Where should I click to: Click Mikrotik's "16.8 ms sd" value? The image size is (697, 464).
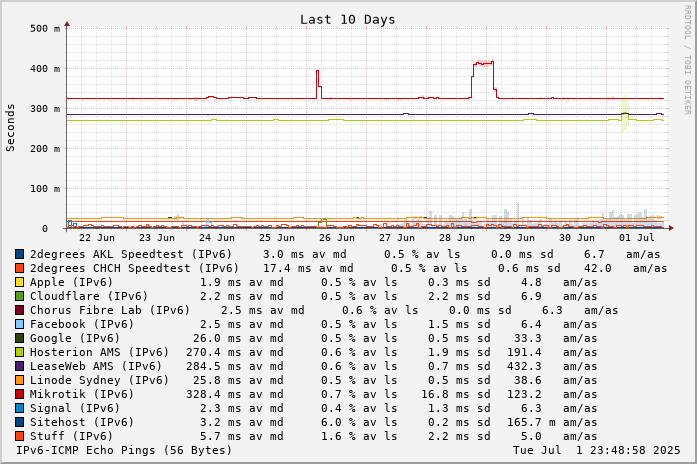456,394
